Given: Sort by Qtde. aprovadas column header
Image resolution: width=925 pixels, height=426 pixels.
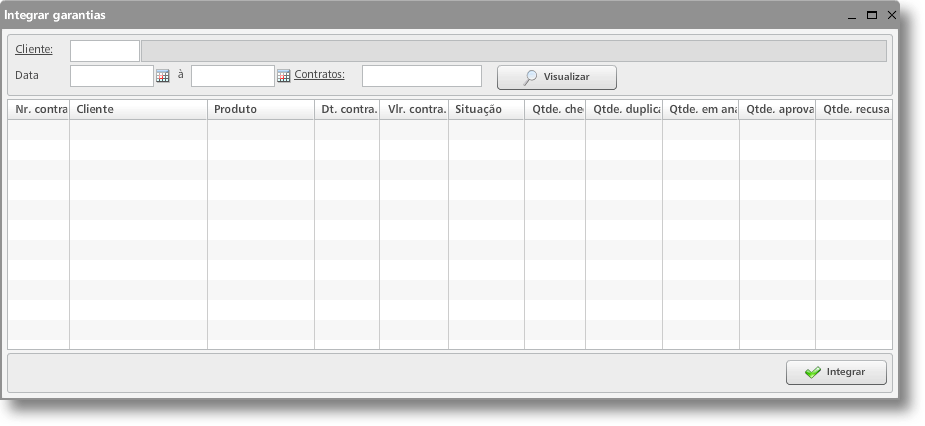Looking at the screenshot, I should click(x=778, y=110).
